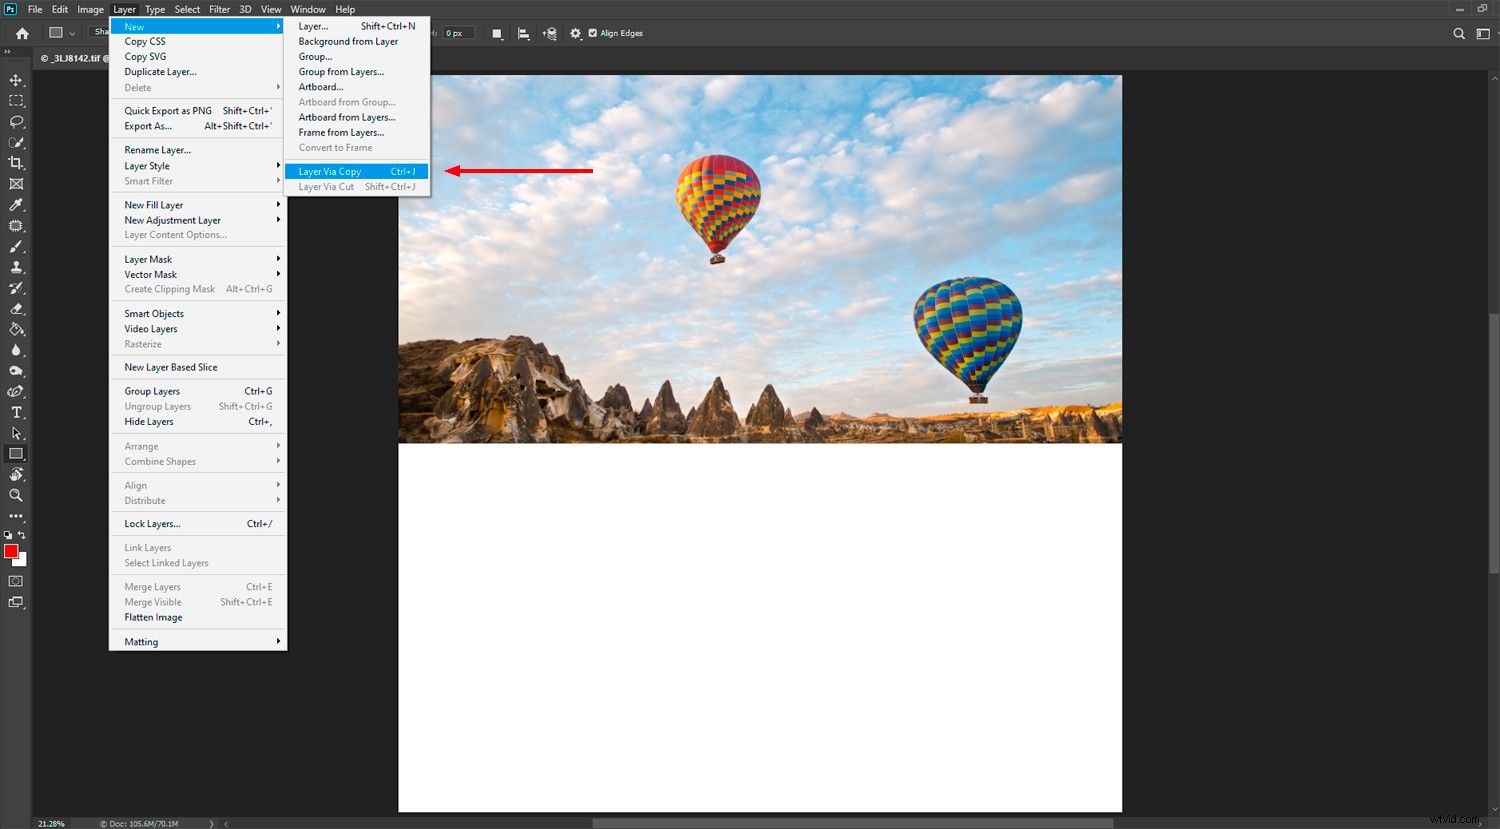1500x829 pixels.
Task: Select the Brush tool
Action: (x=15, y=247)
